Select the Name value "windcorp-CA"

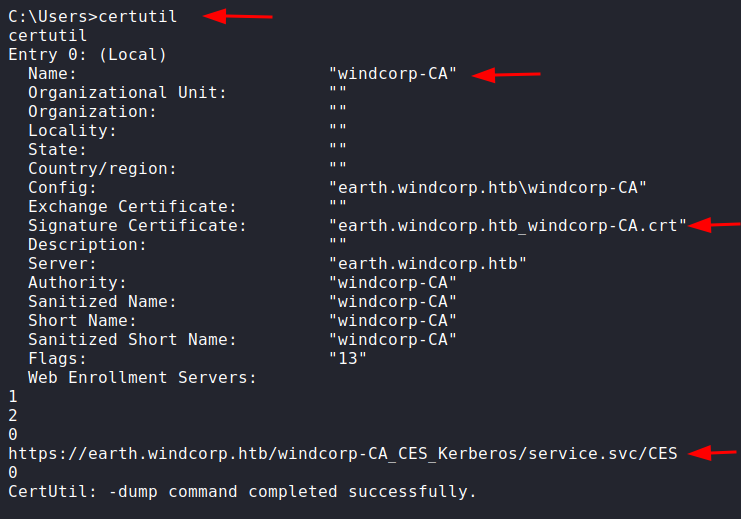coord(393,73)
